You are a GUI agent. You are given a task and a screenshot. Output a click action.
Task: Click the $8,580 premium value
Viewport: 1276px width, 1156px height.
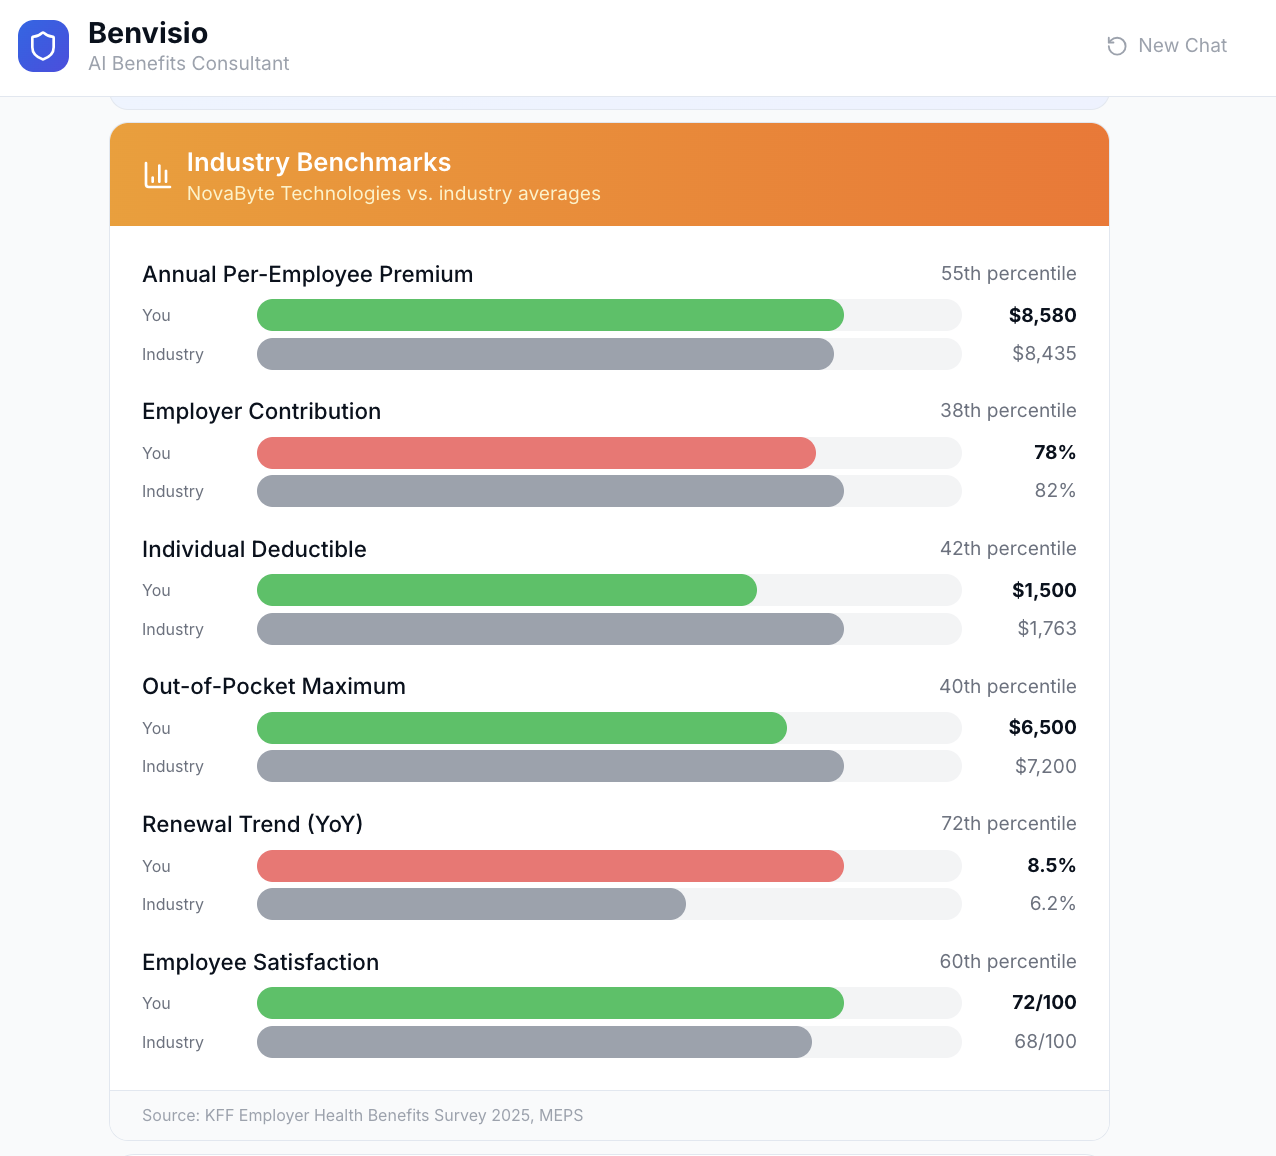(x=1042, y=315)
